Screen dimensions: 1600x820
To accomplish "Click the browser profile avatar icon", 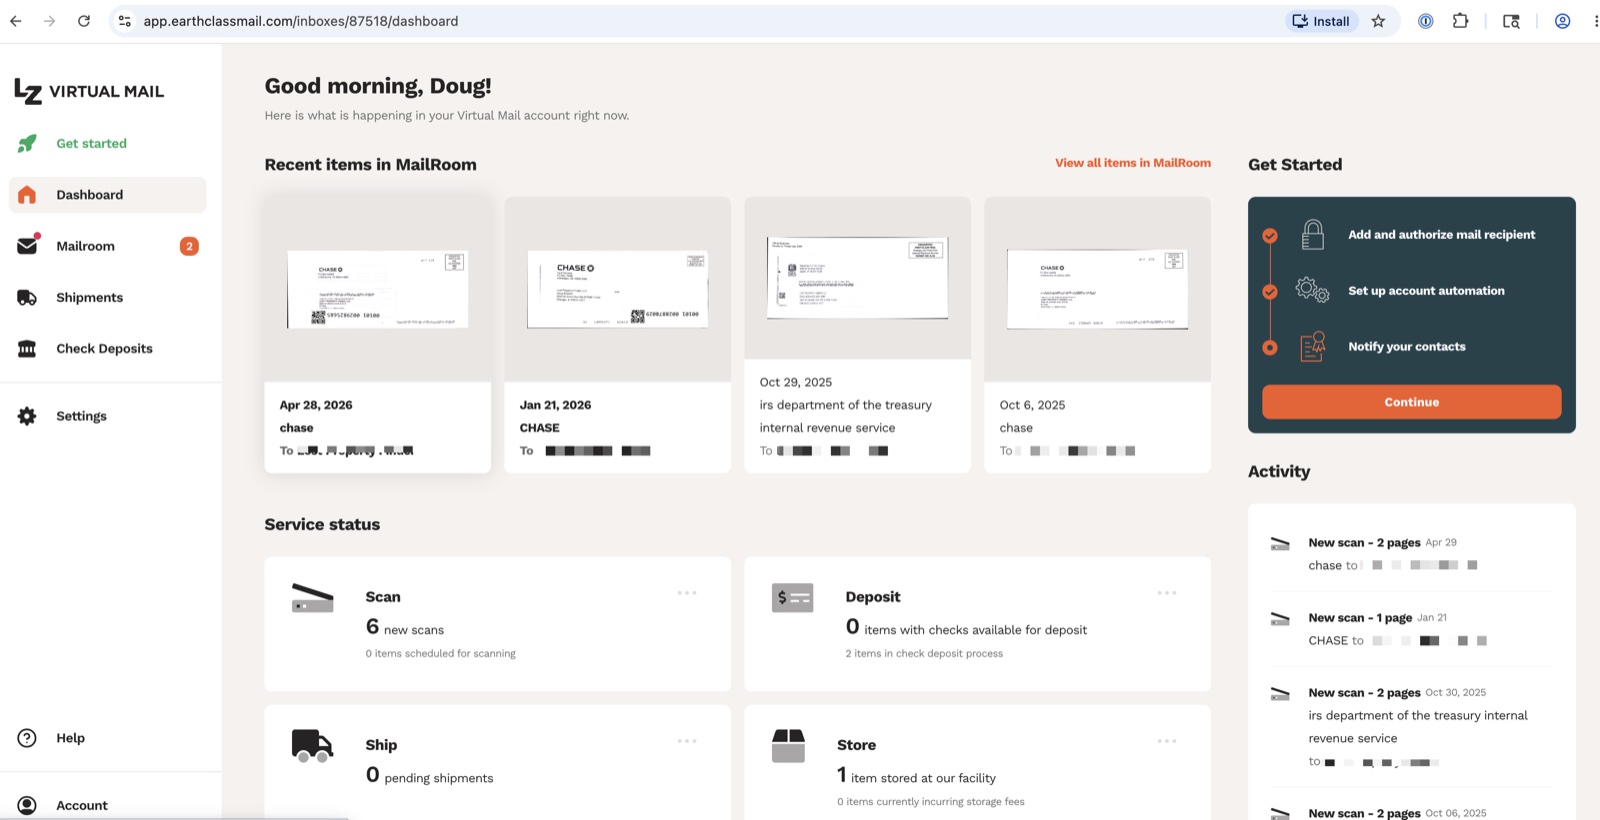I will (x=1562, y=21).
